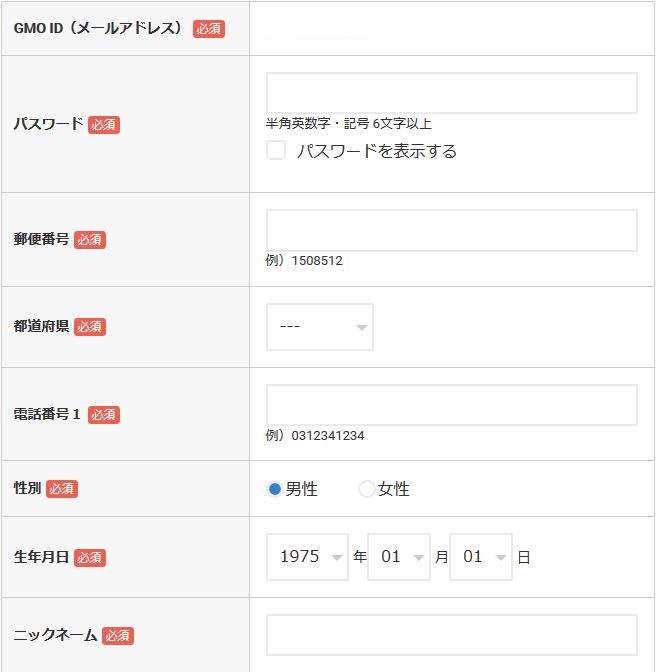Open the birth day dropdown before 日

point(481,557)
